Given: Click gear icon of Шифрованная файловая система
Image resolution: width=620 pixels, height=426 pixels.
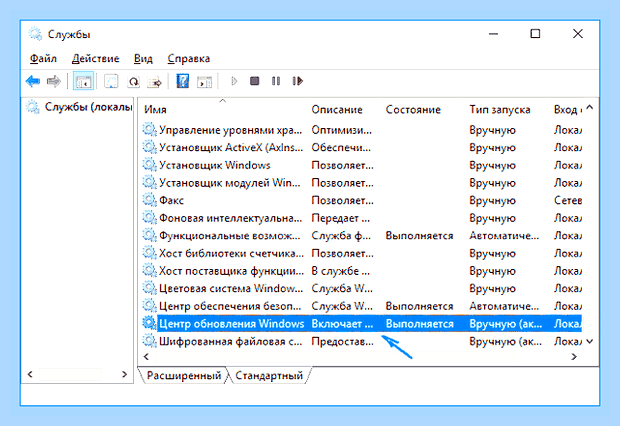Looking at the screenshot, I should [x=149, y=341].
